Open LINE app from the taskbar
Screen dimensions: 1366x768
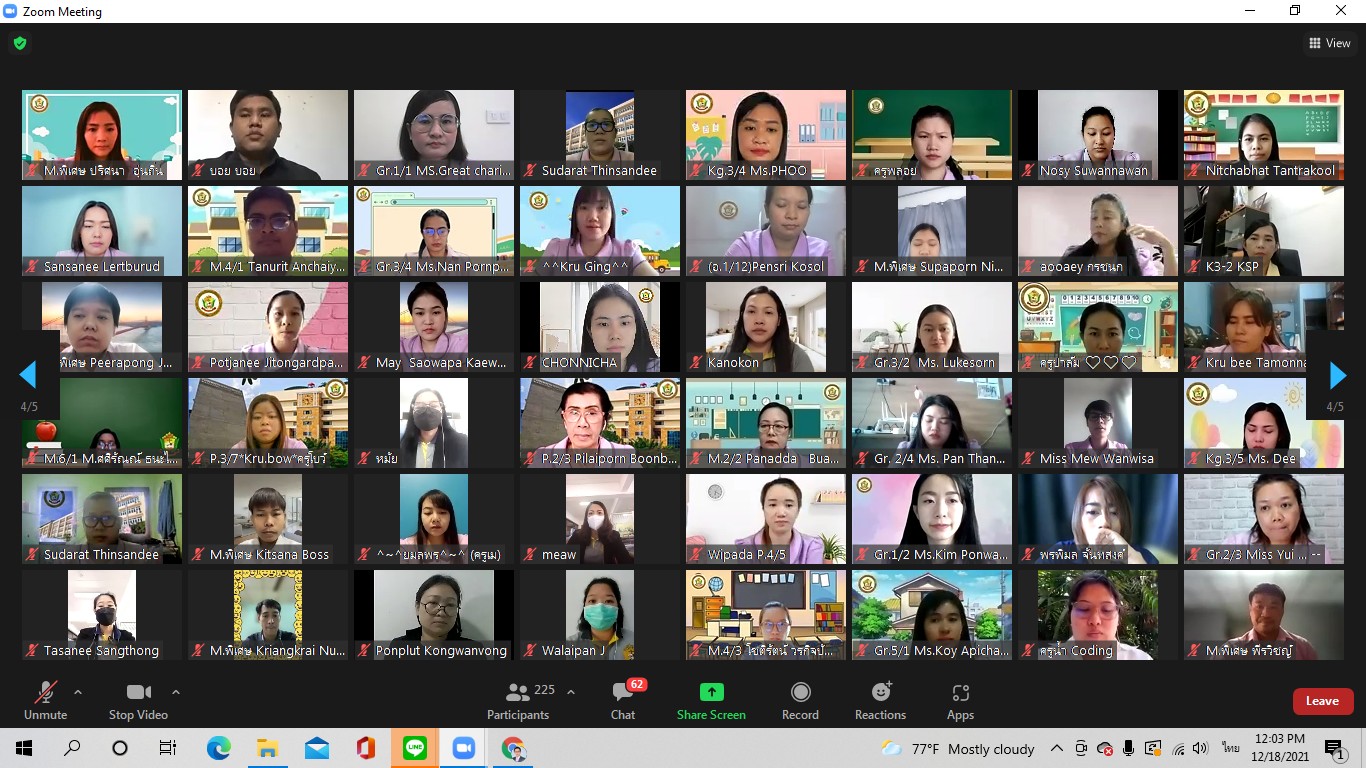[415, 748]
